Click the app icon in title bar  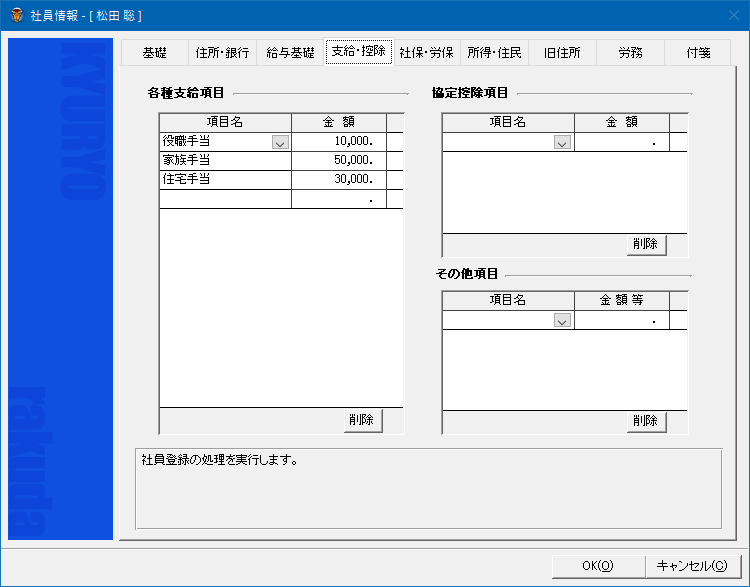[x=16, y=15]
